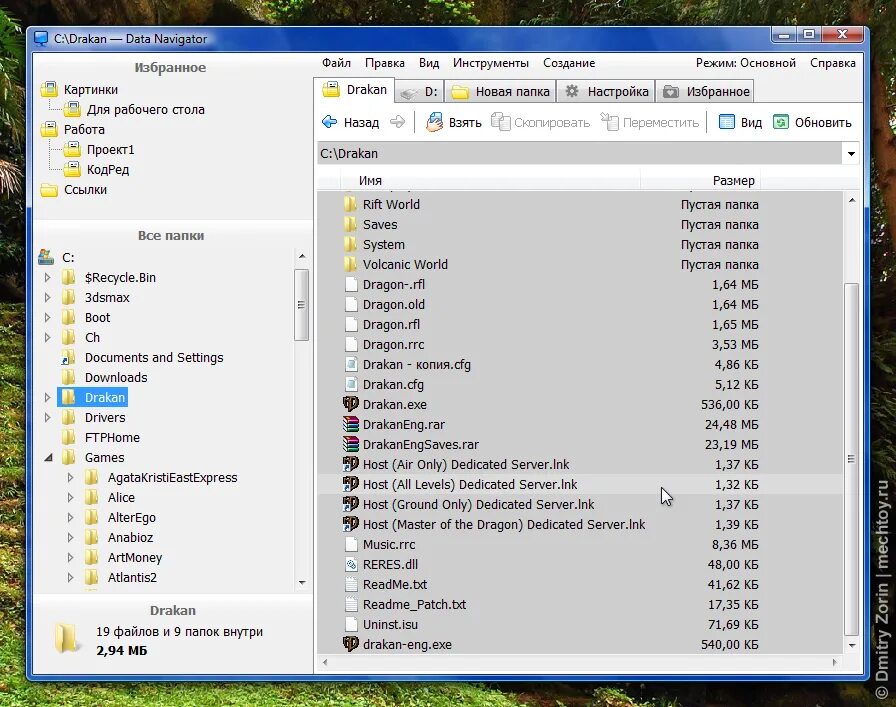Select AgataKristiEastExpress folder in tree
Screen dimensions: 896x707
(172, 477)
